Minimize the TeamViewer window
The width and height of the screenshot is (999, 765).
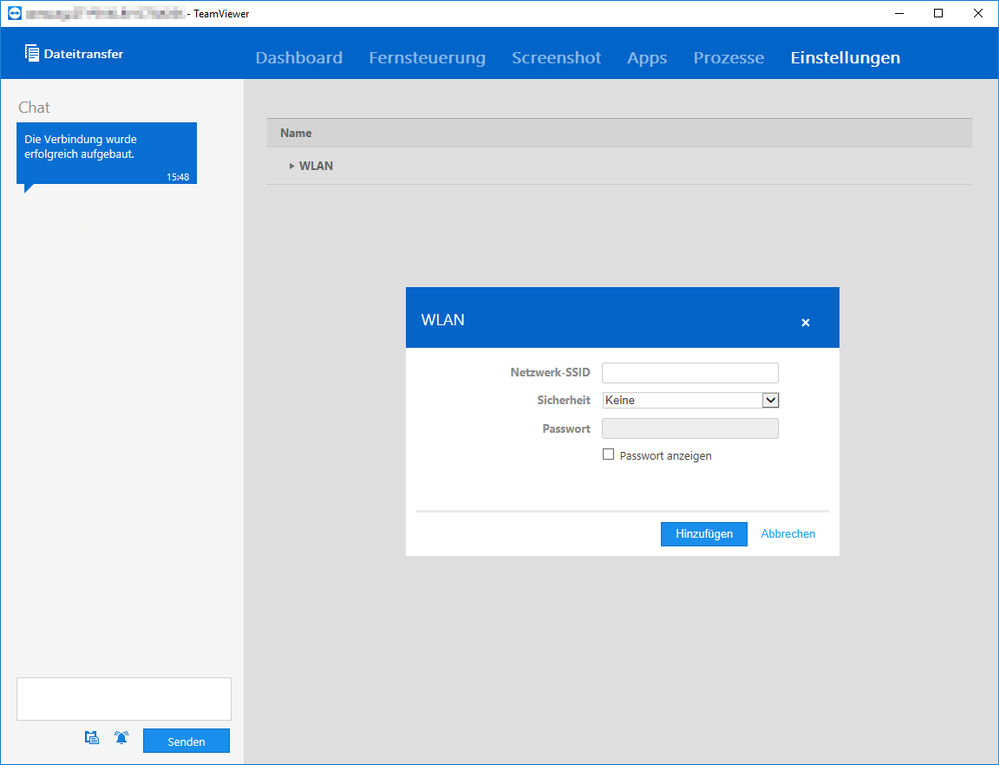[x=899, y=13]
